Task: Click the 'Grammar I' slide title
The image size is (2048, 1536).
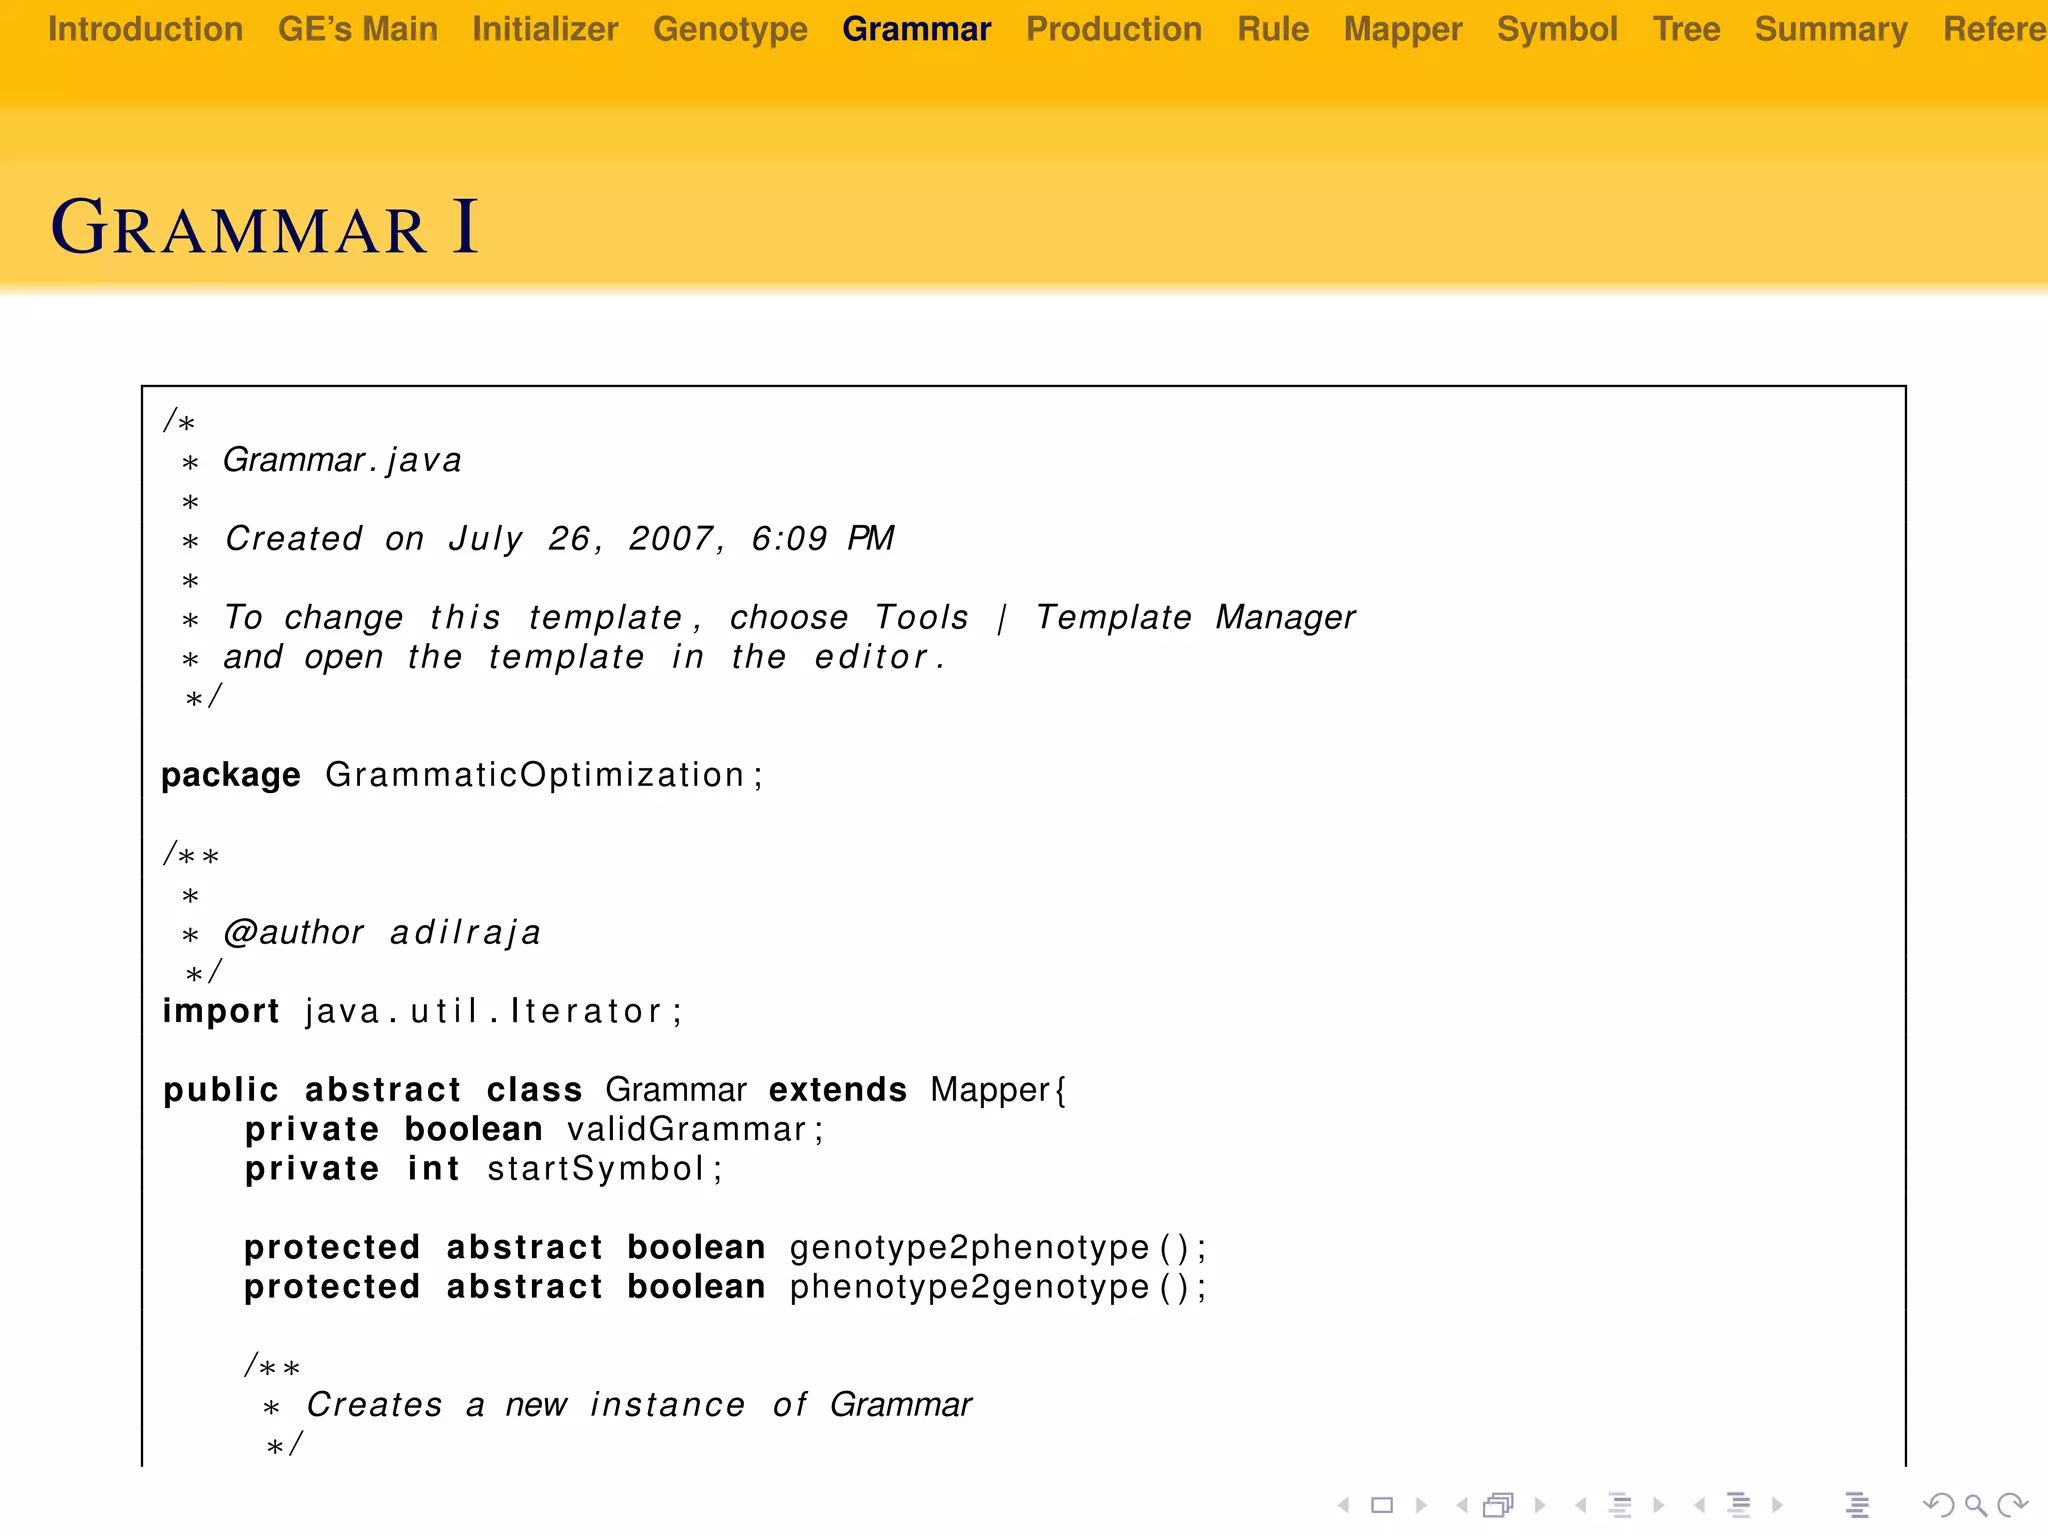Action: click(265, 227)
